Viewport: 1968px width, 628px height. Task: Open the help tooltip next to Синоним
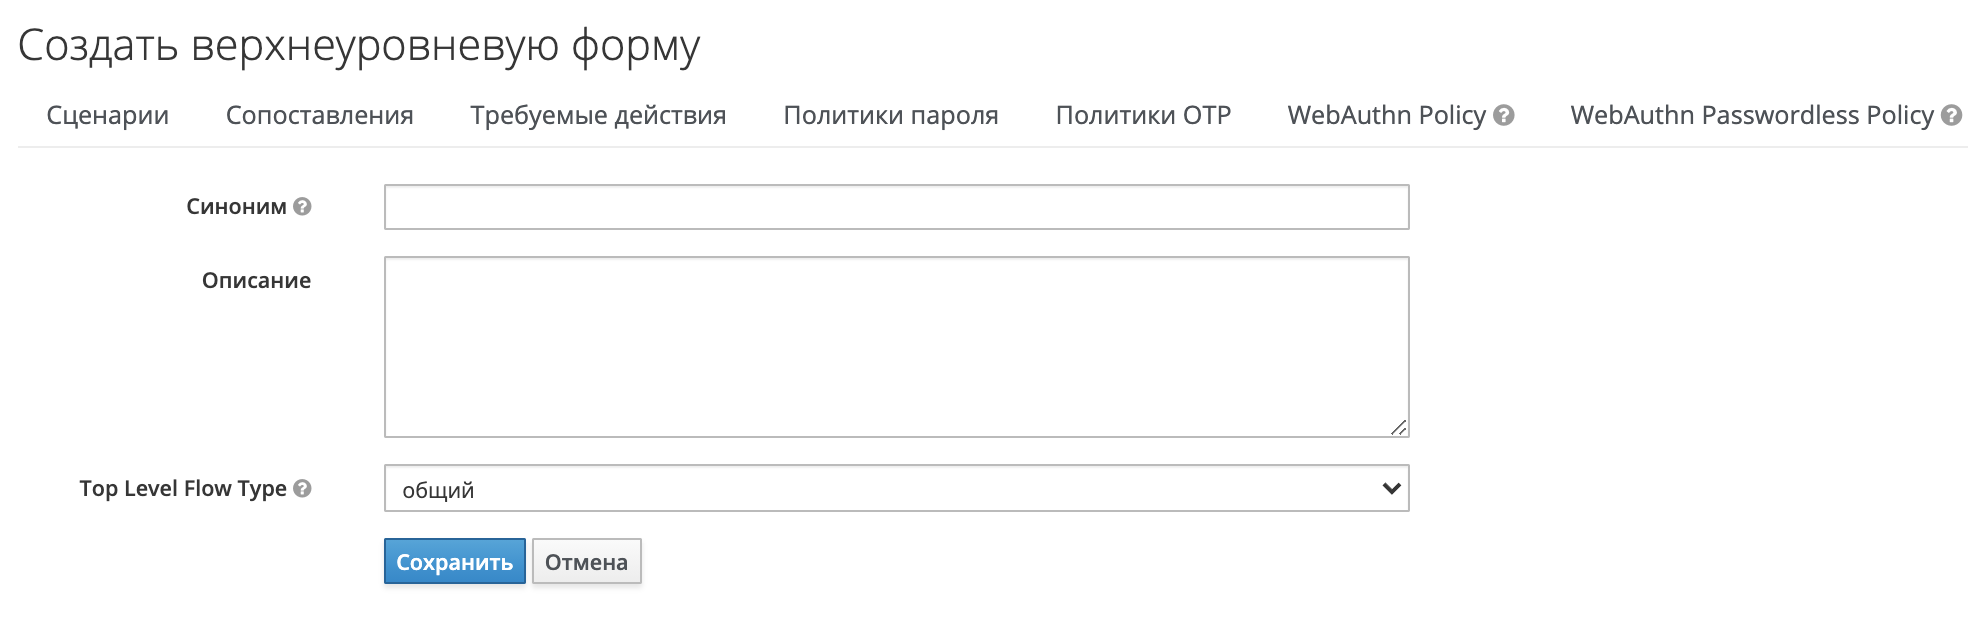coord(303,207)
